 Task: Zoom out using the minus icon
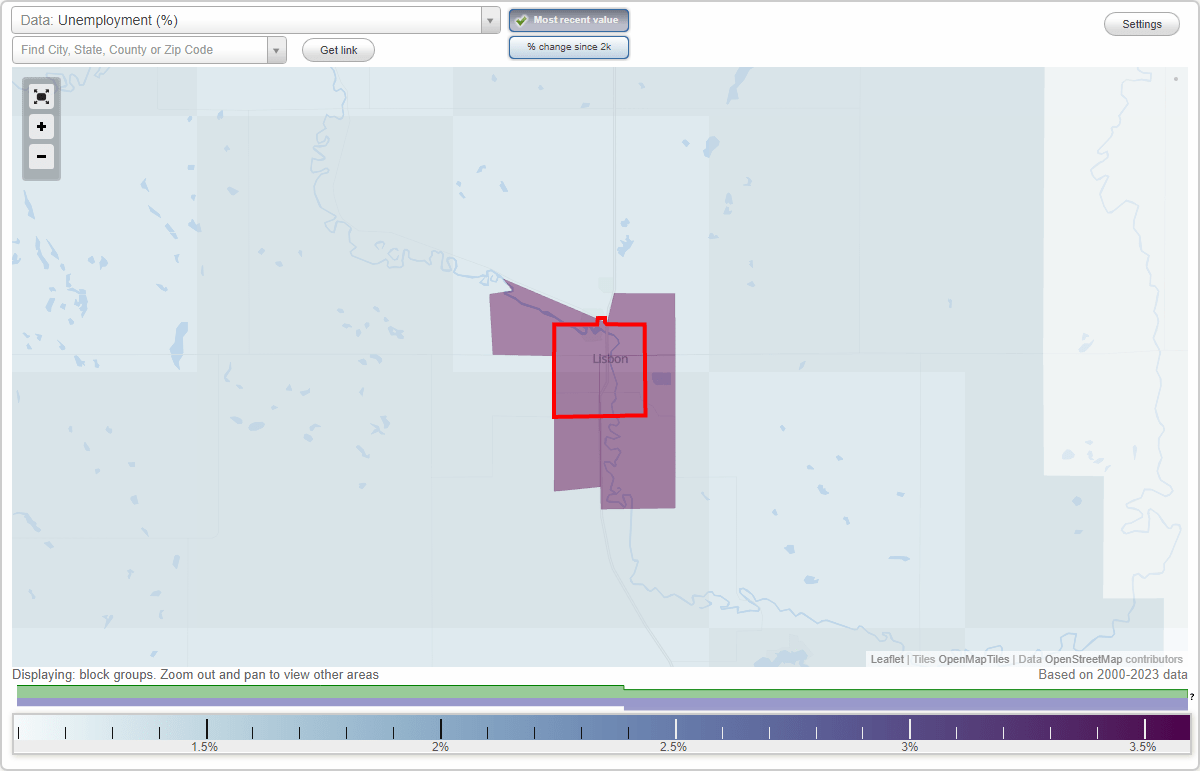coord(41,157)
